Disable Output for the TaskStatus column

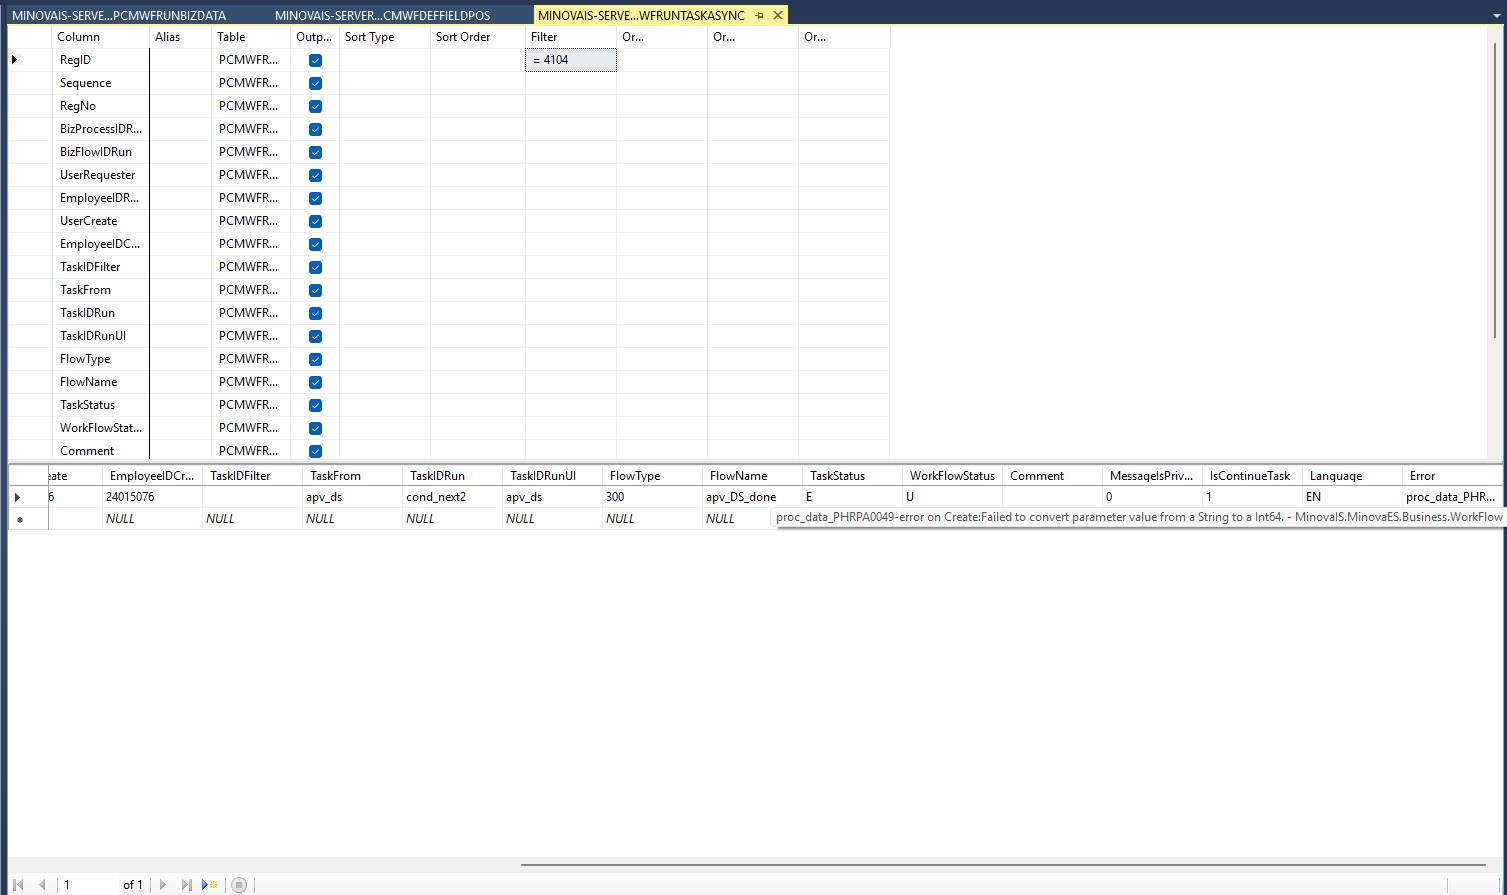click(x=315, y=405)
